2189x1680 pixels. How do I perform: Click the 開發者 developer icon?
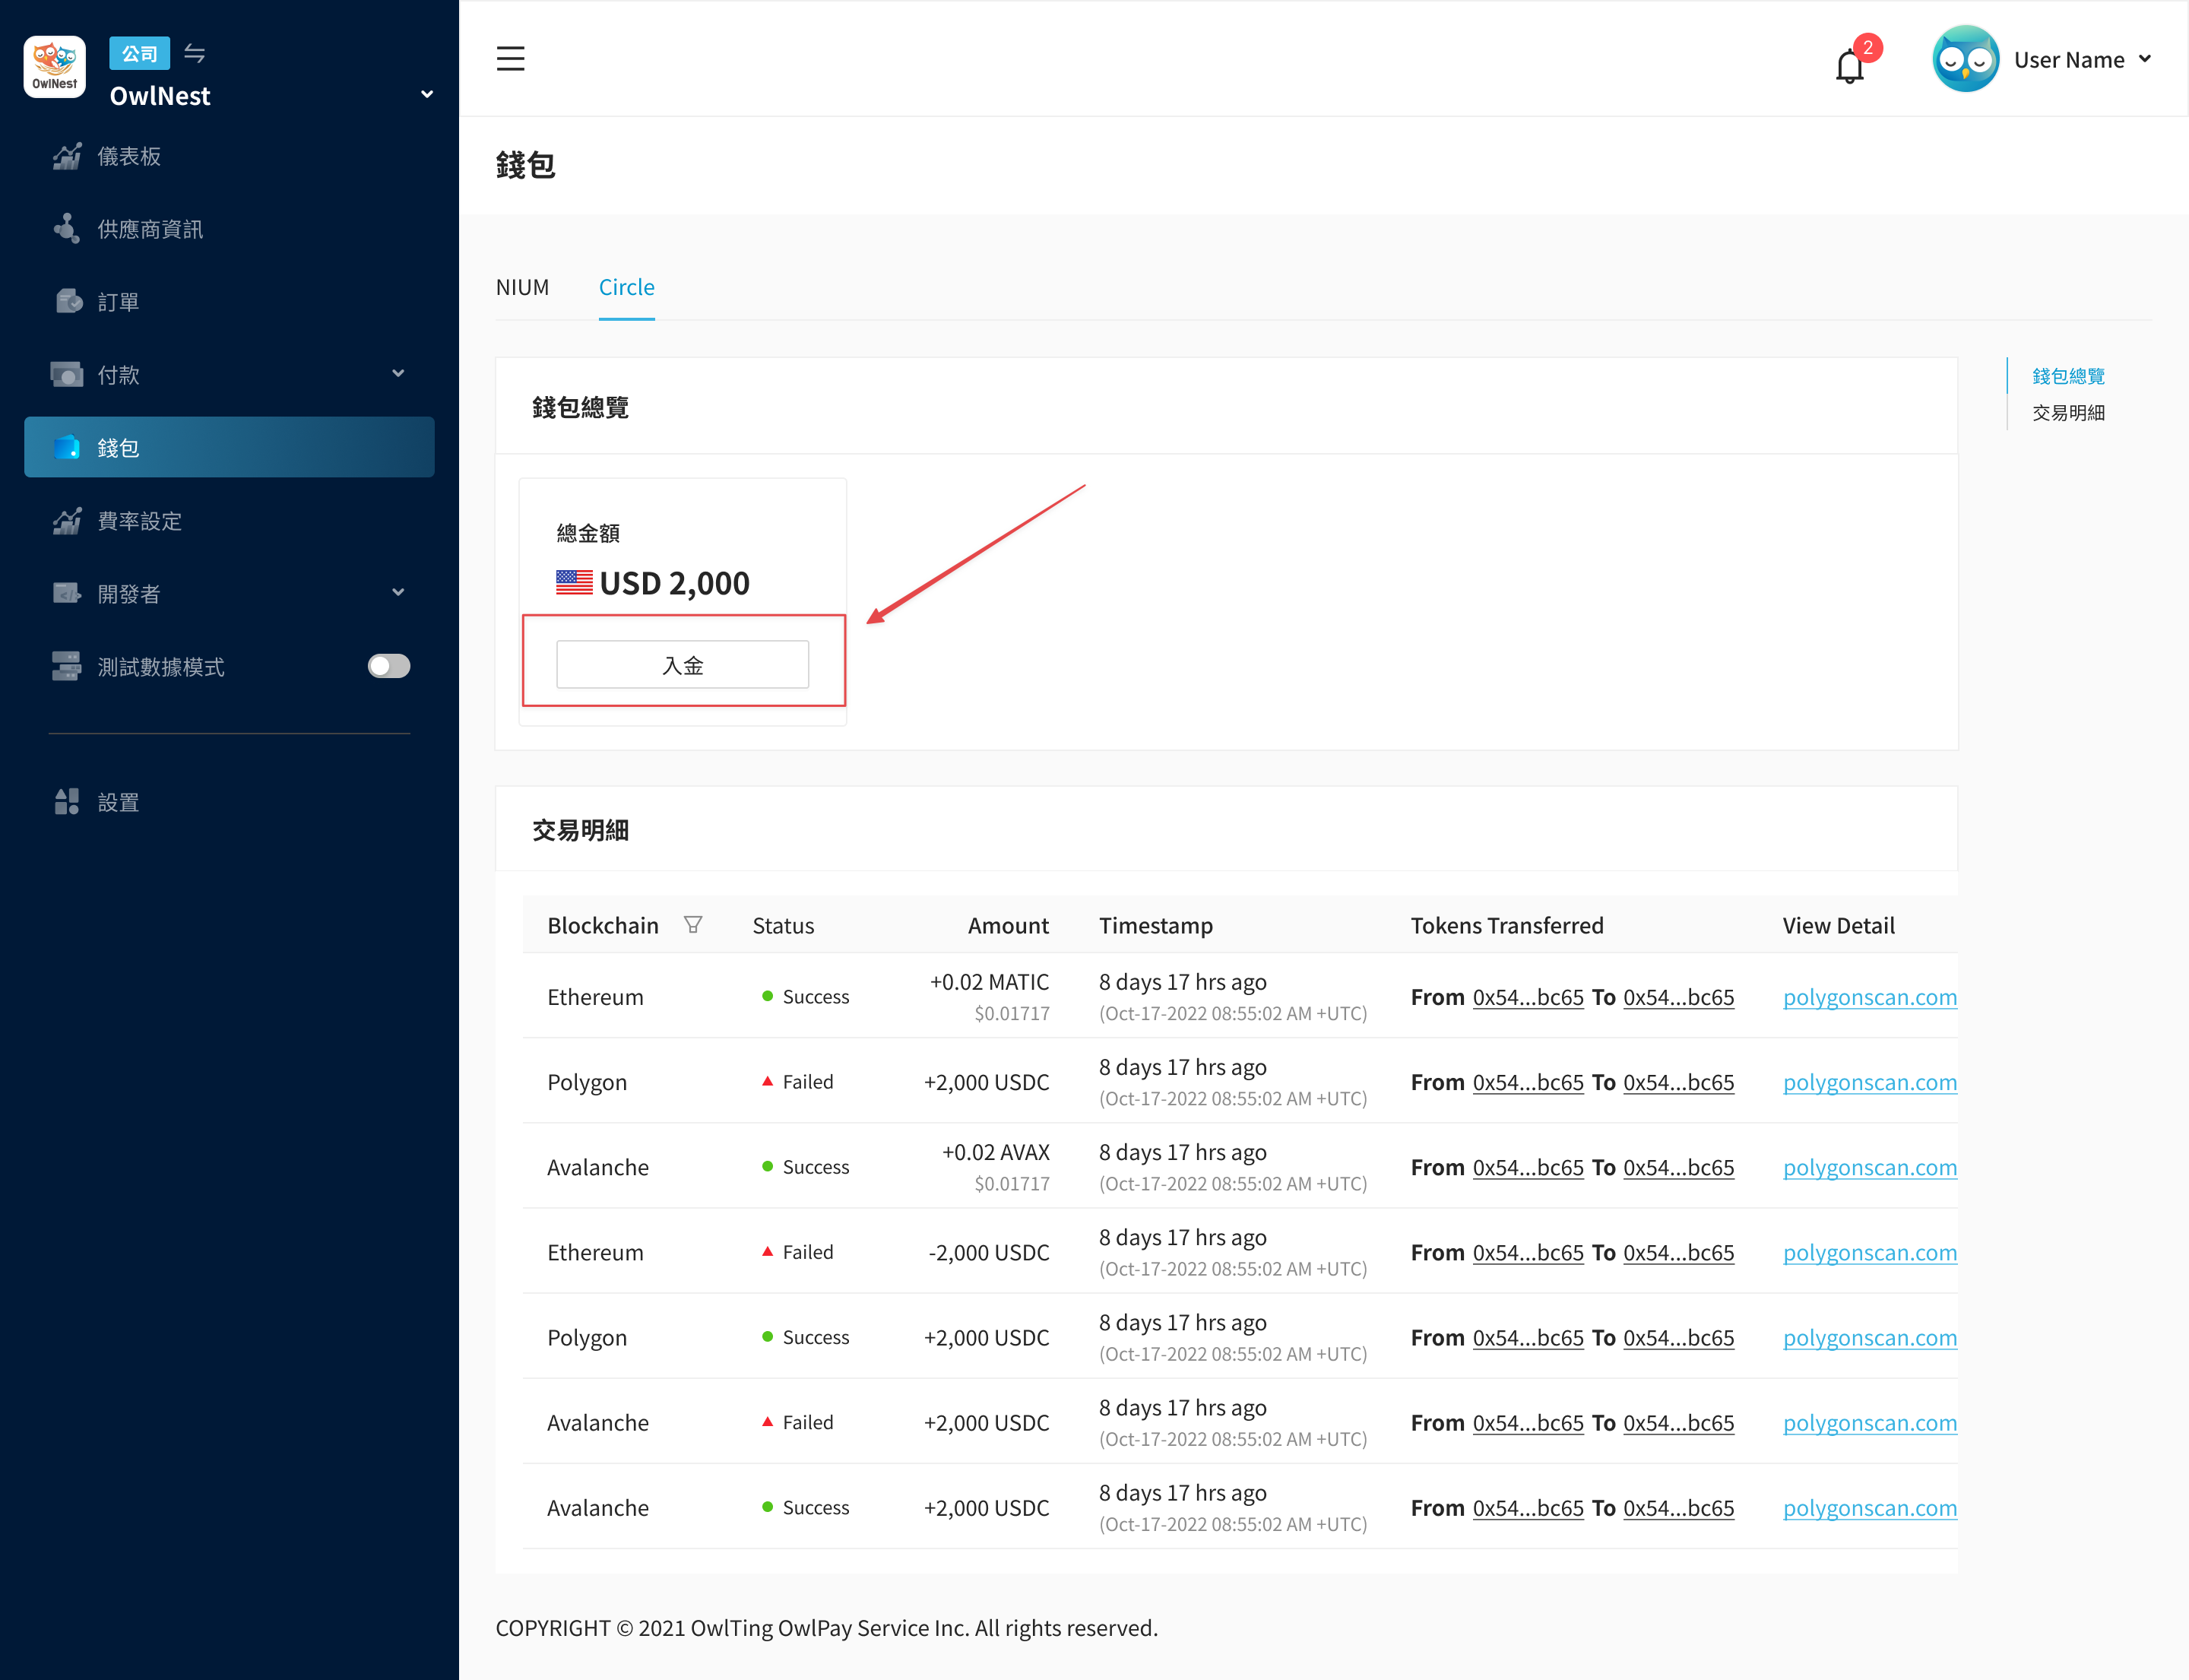pyautogui.click(x=67, y=593)
